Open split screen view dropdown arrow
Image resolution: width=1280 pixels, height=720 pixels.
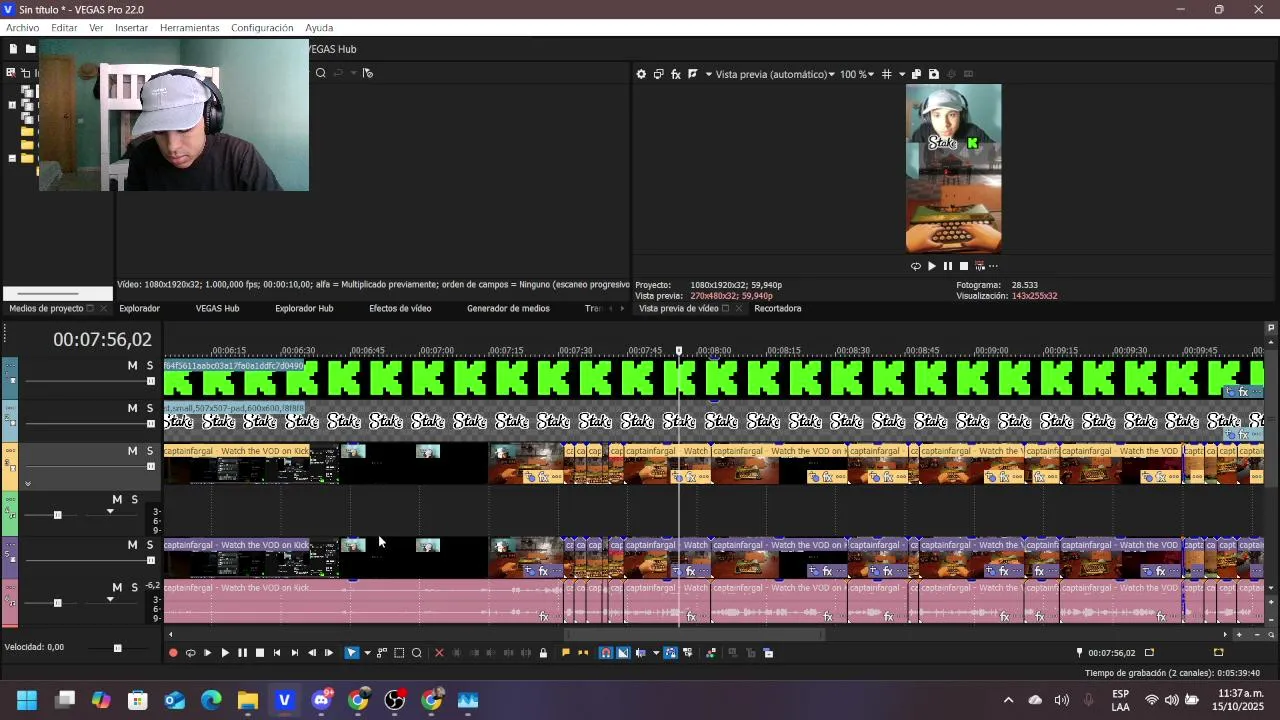(709, 74)
